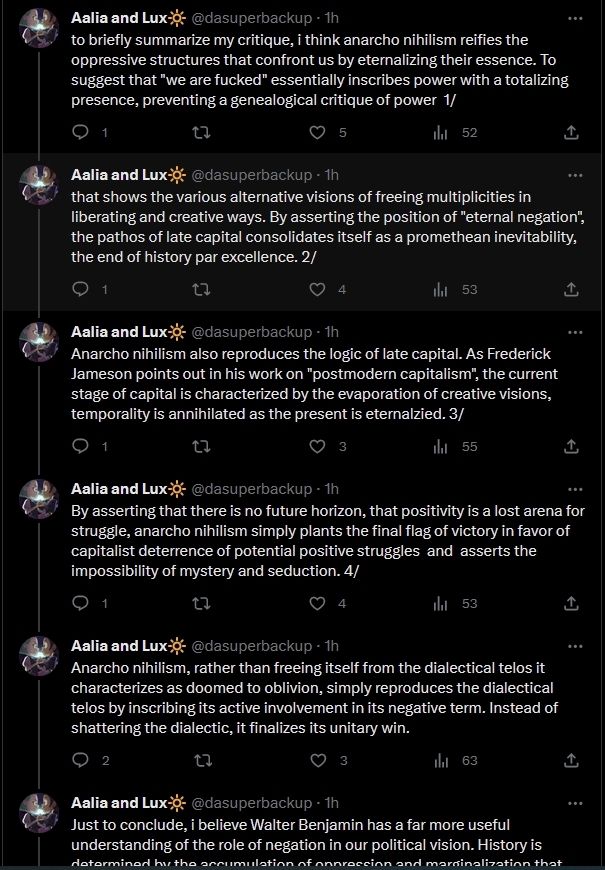
Task: Retweet the tweet ending with "4/"
Action: 200,603
